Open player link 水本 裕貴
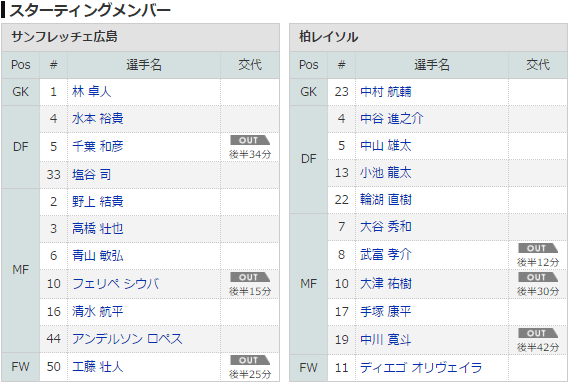The width and height of the screenshot is (573, 387). (x=98, y=118)
